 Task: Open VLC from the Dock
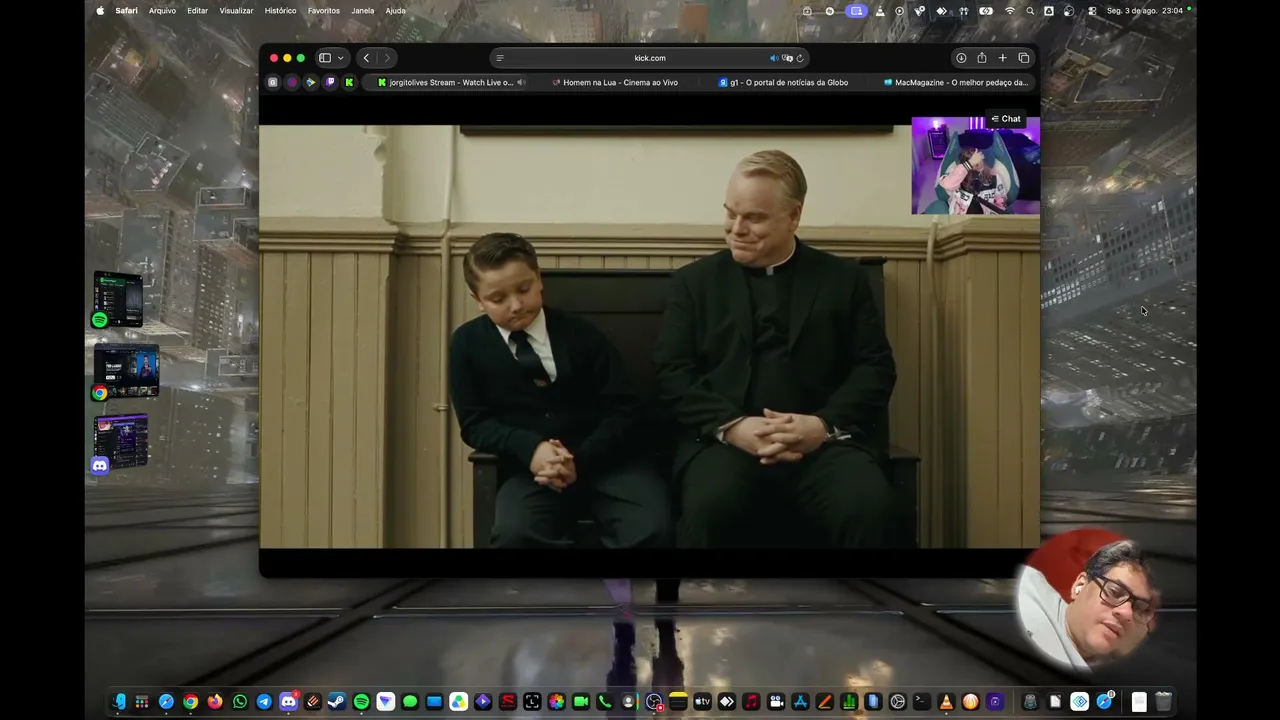coord(946,702)
